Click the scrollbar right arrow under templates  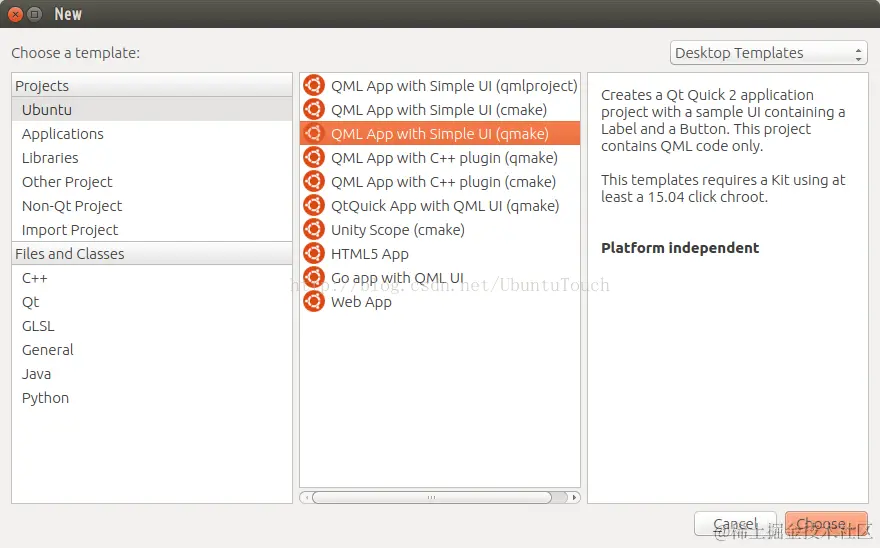point(574,497)
